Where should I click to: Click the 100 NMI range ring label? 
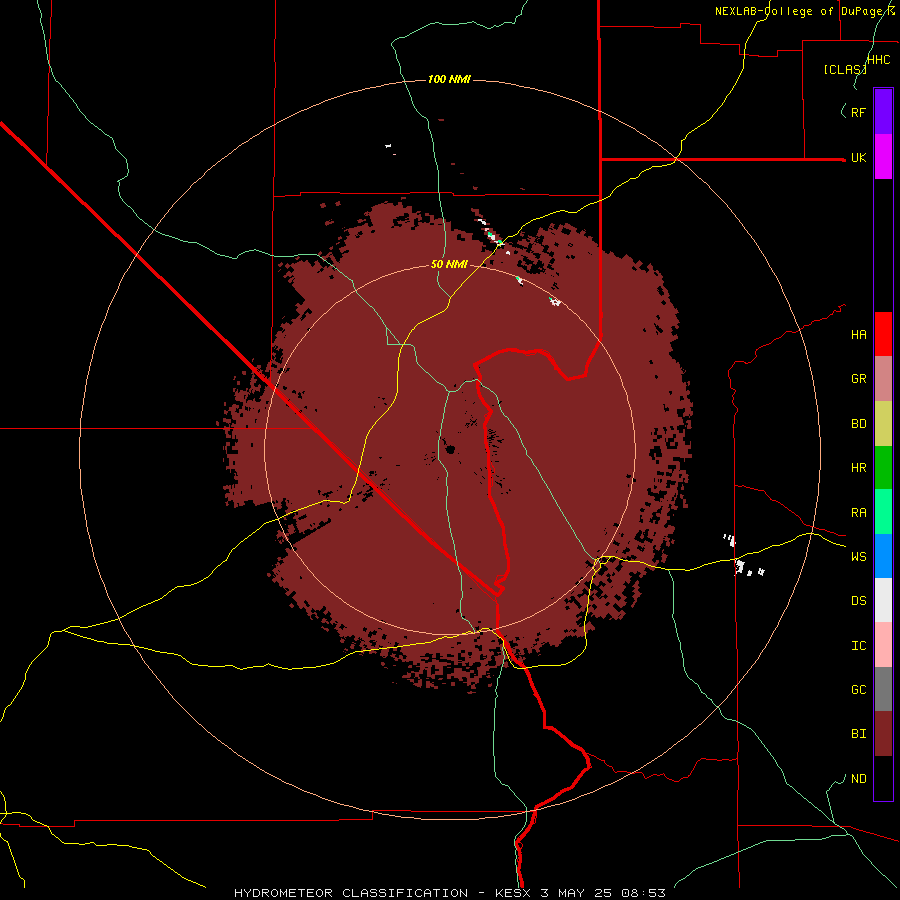click(x=449, y=79)
